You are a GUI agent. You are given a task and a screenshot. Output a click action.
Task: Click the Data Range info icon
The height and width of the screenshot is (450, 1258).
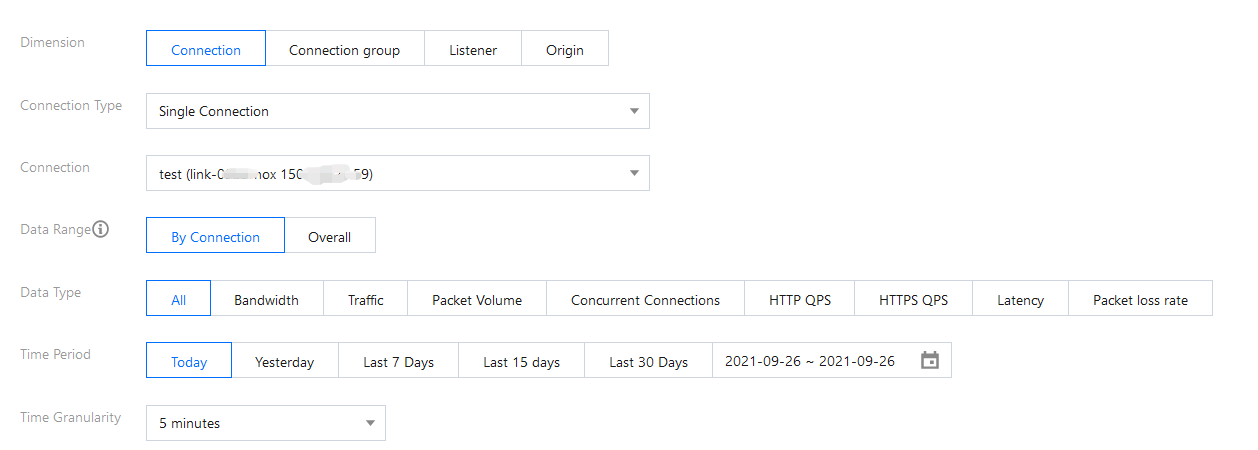[x=101, y=230]
